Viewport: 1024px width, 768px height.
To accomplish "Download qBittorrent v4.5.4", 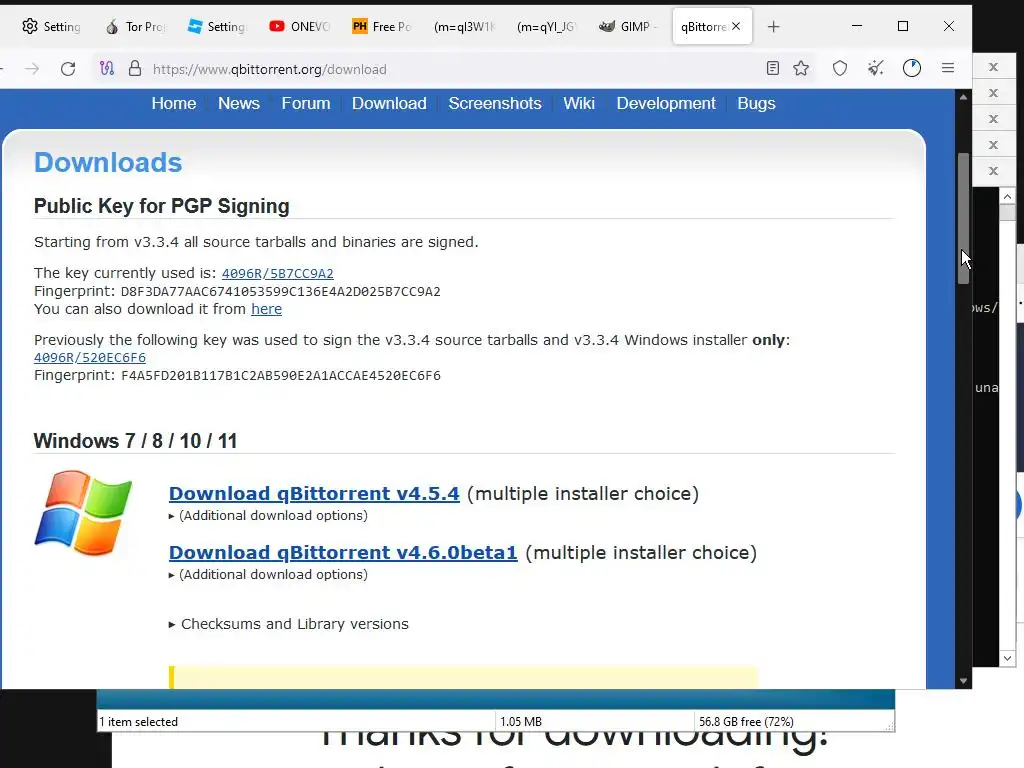I will pyautogui.click(x=314, y=494).
